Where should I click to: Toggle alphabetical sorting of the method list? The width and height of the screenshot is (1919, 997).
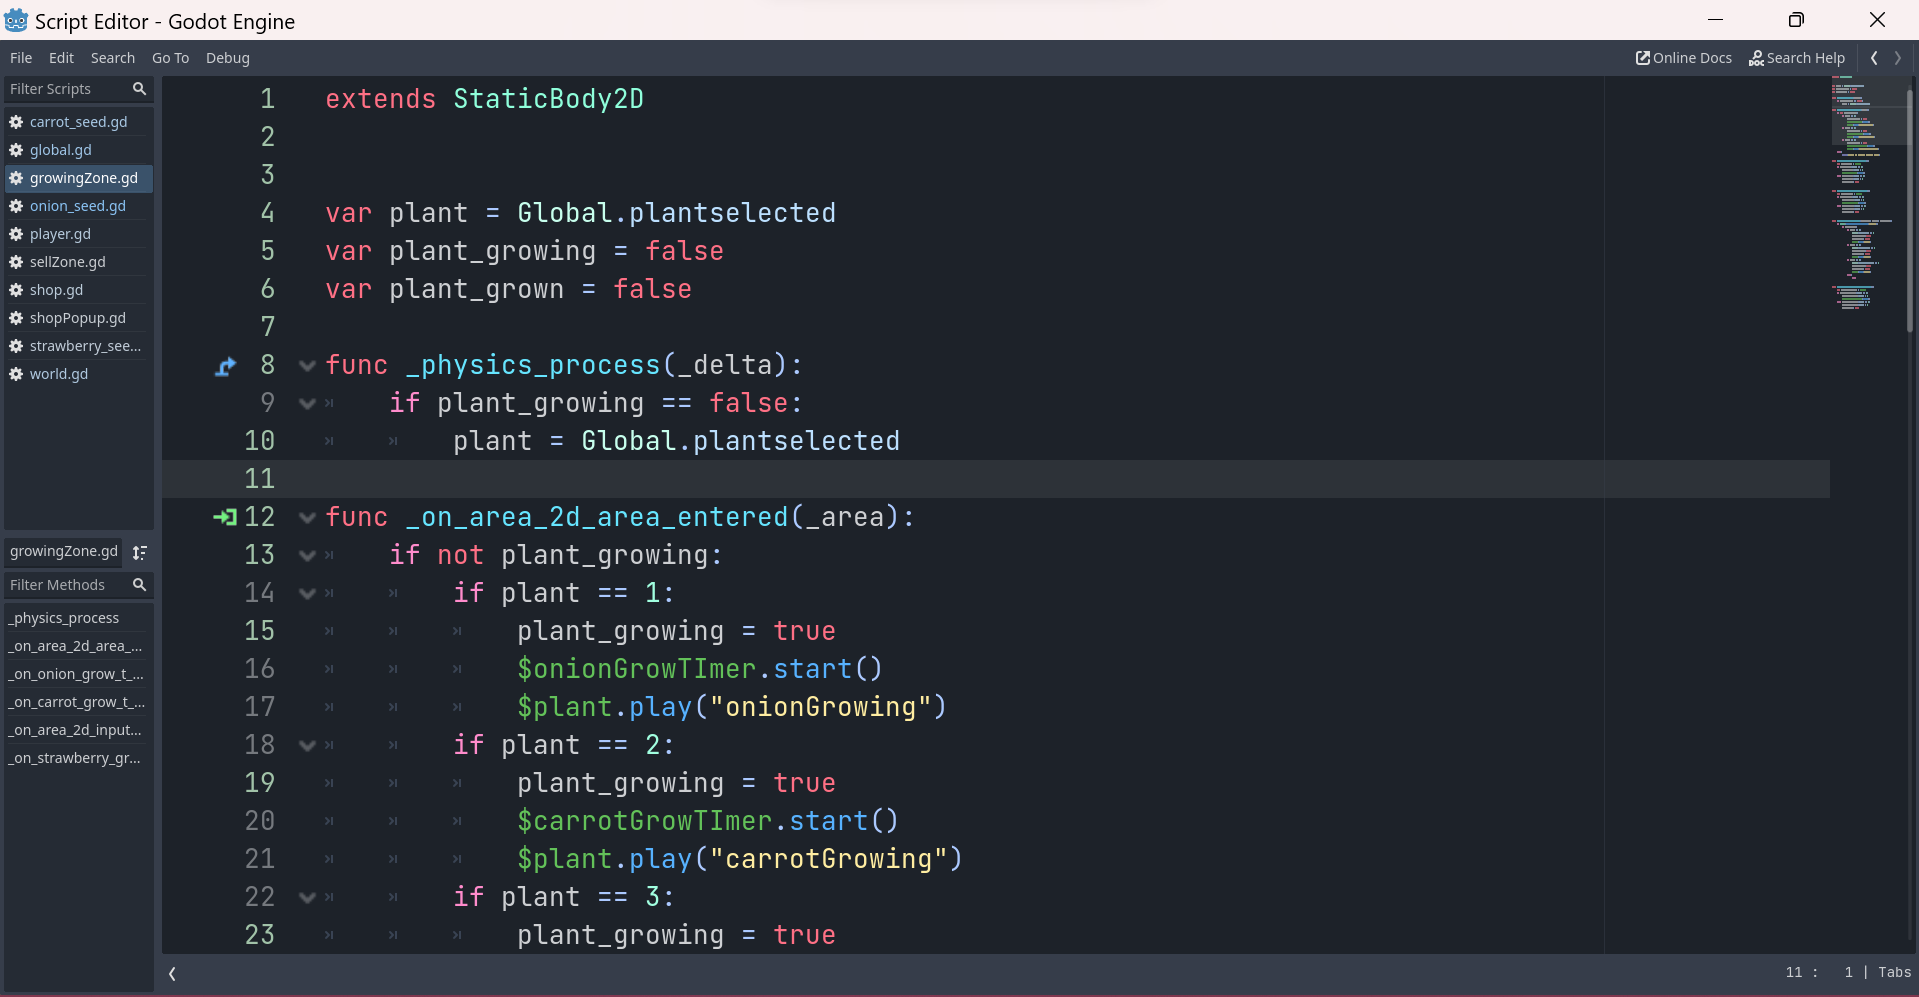(x=140, y=552)
